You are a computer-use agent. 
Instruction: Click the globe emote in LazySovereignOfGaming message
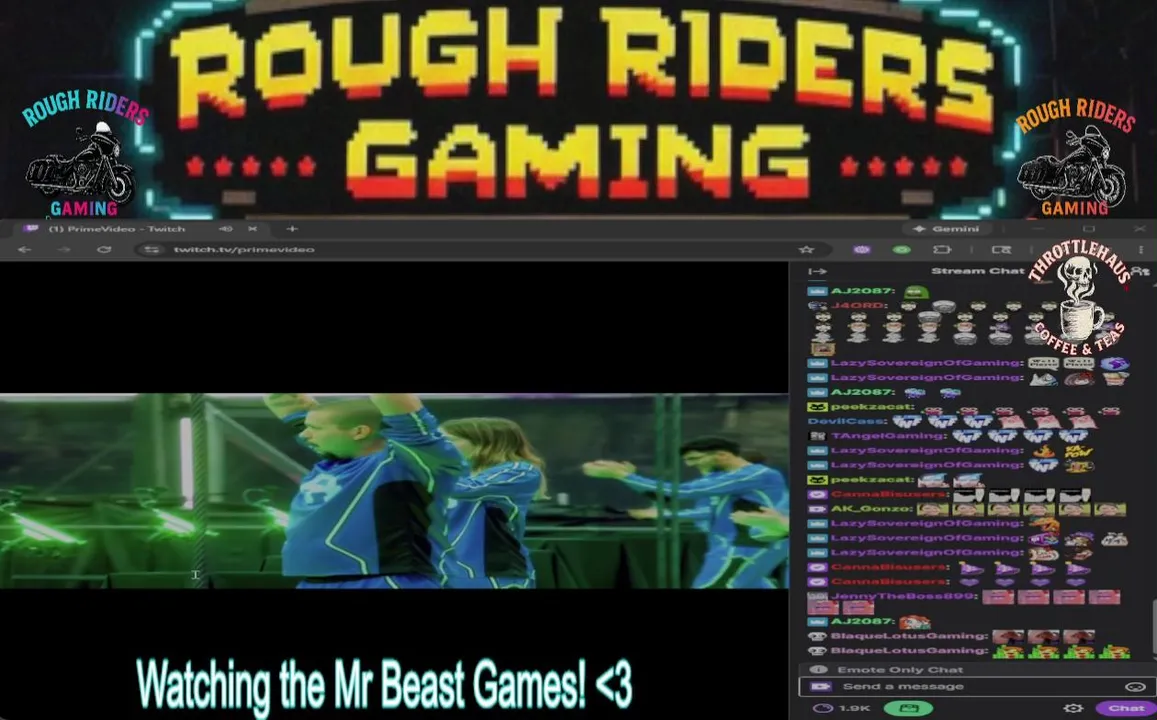coord(1114,363)
